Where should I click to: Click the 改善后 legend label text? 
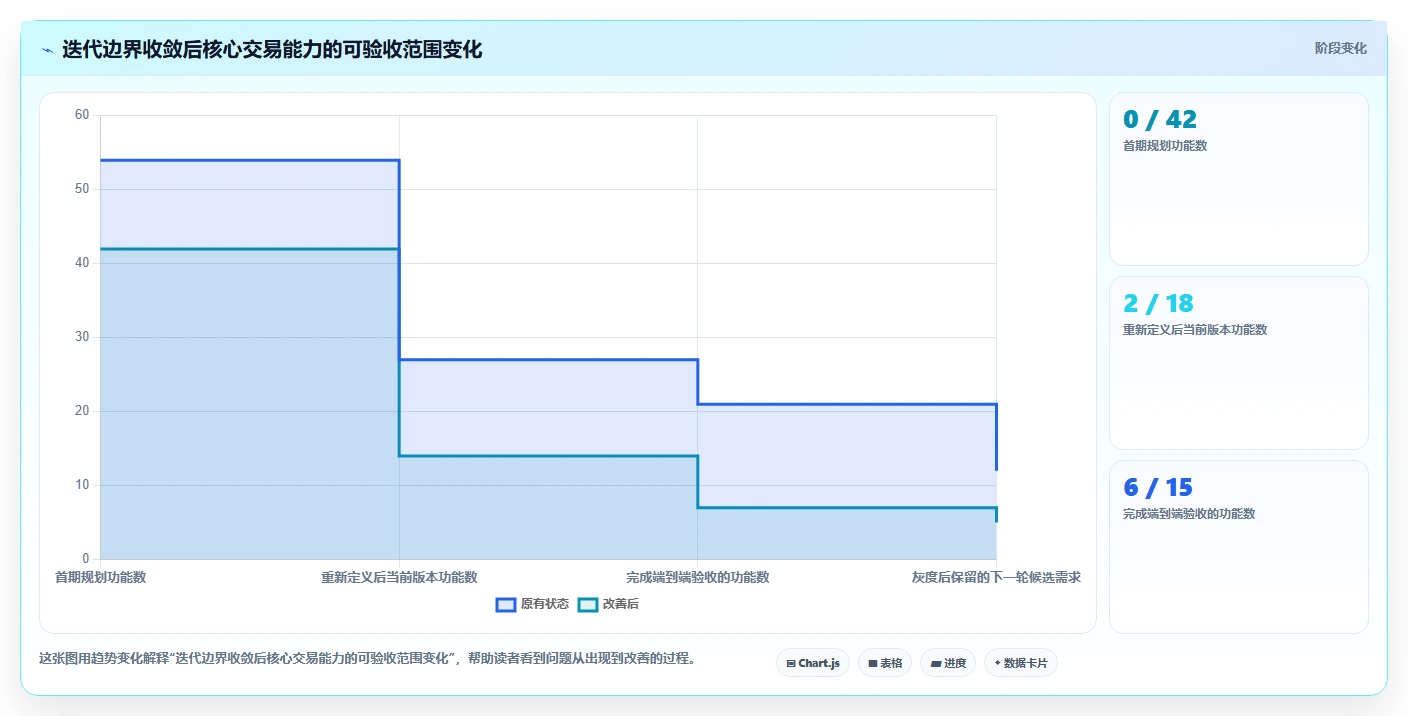[x=621, y=604]
